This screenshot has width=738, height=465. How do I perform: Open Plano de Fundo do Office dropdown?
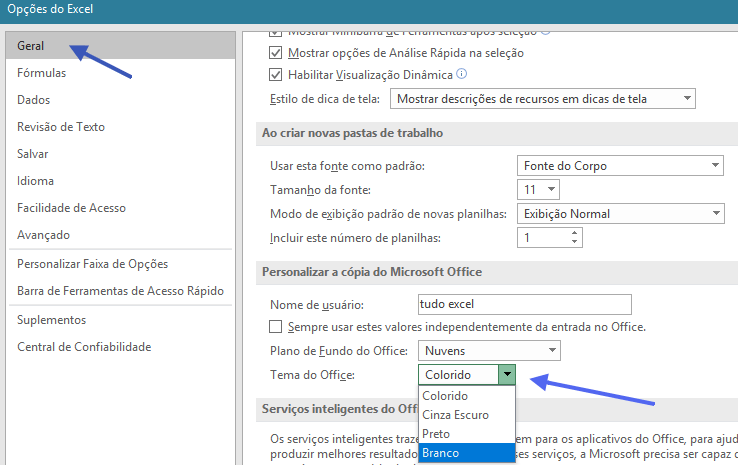[x=489, y=351]
